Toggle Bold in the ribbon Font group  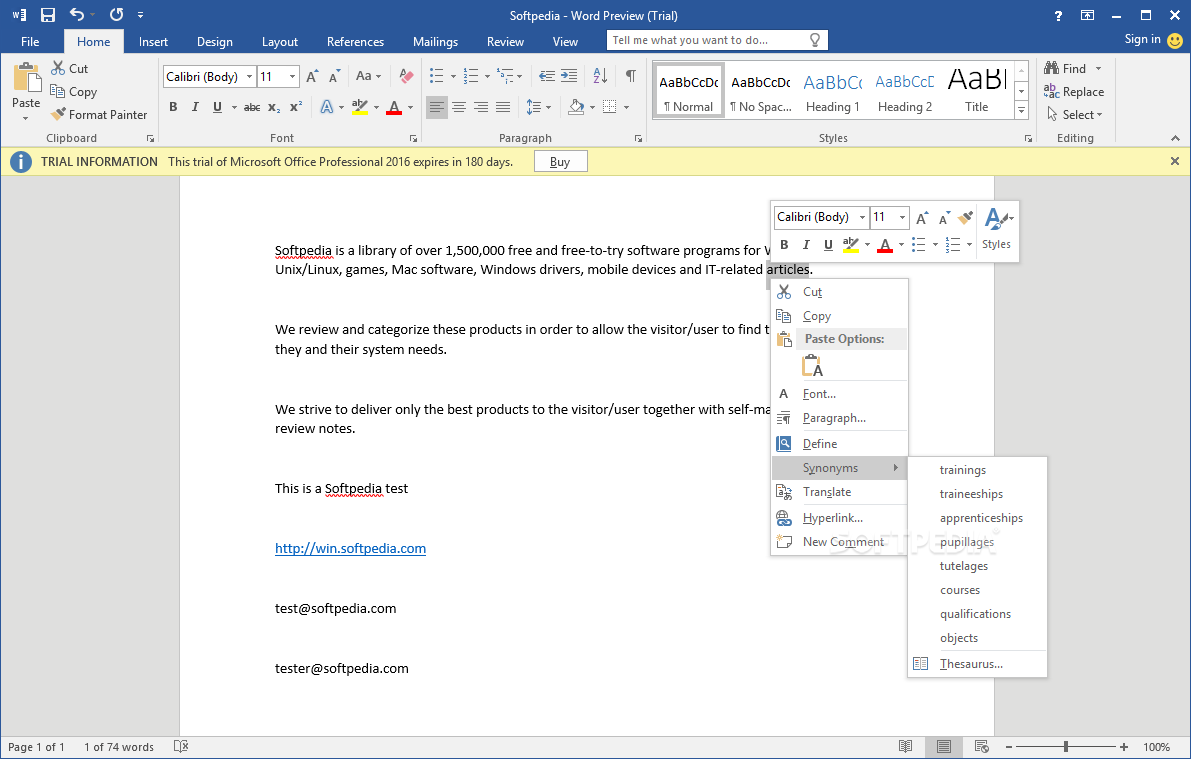[x=173, y=107]
